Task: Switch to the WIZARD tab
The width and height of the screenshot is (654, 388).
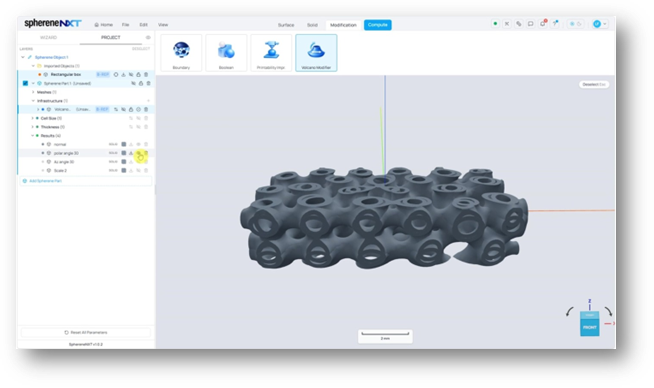Action: [48, 38]
